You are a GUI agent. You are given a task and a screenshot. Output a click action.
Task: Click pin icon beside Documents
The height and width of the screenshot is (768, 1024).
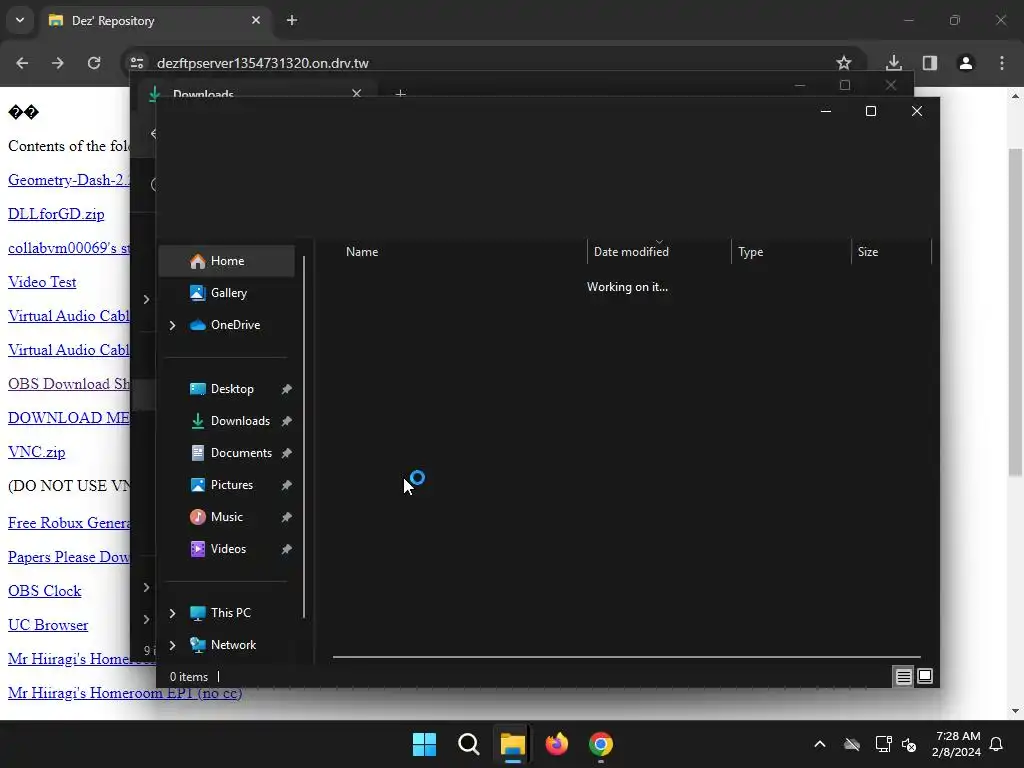[x=286, y=453]
